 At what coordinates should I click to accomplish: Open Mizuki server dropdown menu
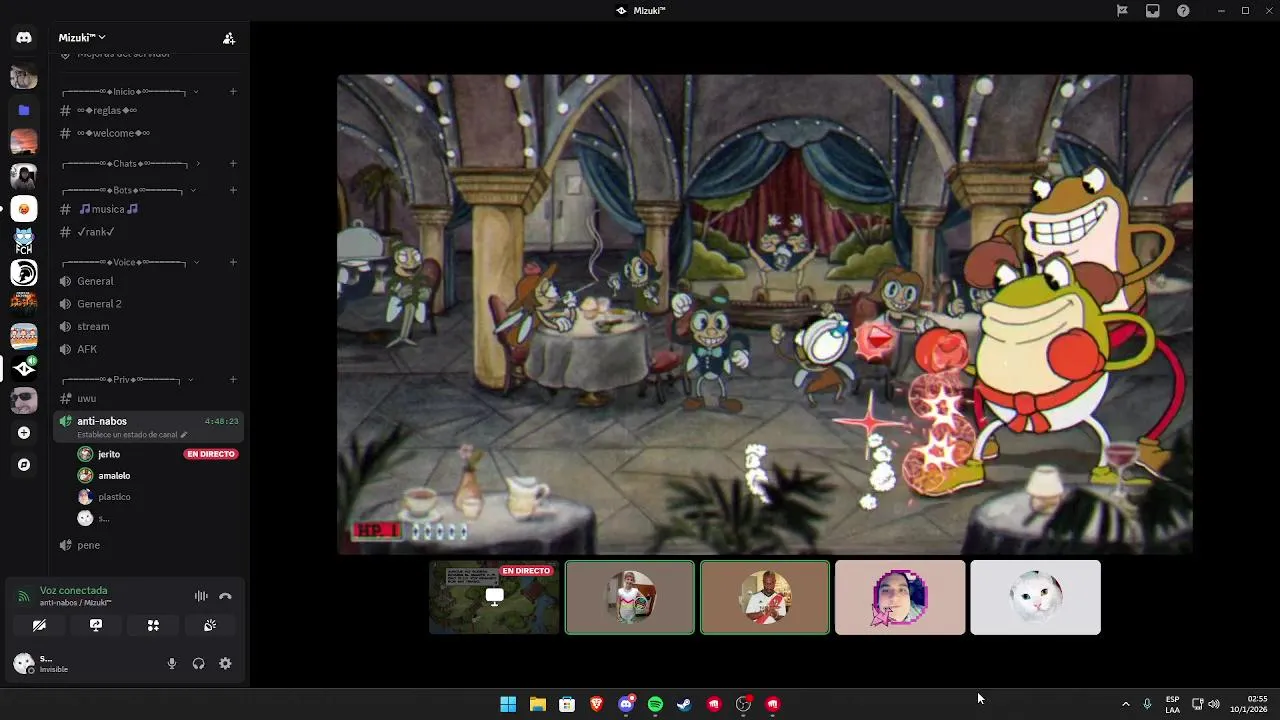(x=82, y=38)
